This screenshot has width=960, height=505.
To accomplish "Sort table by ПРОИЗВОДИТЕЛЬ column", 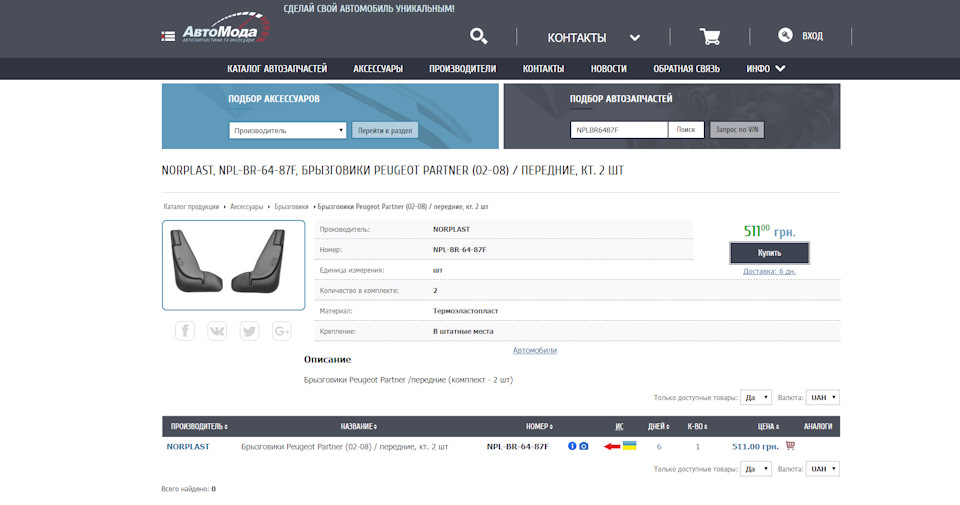I will (199, 427).
